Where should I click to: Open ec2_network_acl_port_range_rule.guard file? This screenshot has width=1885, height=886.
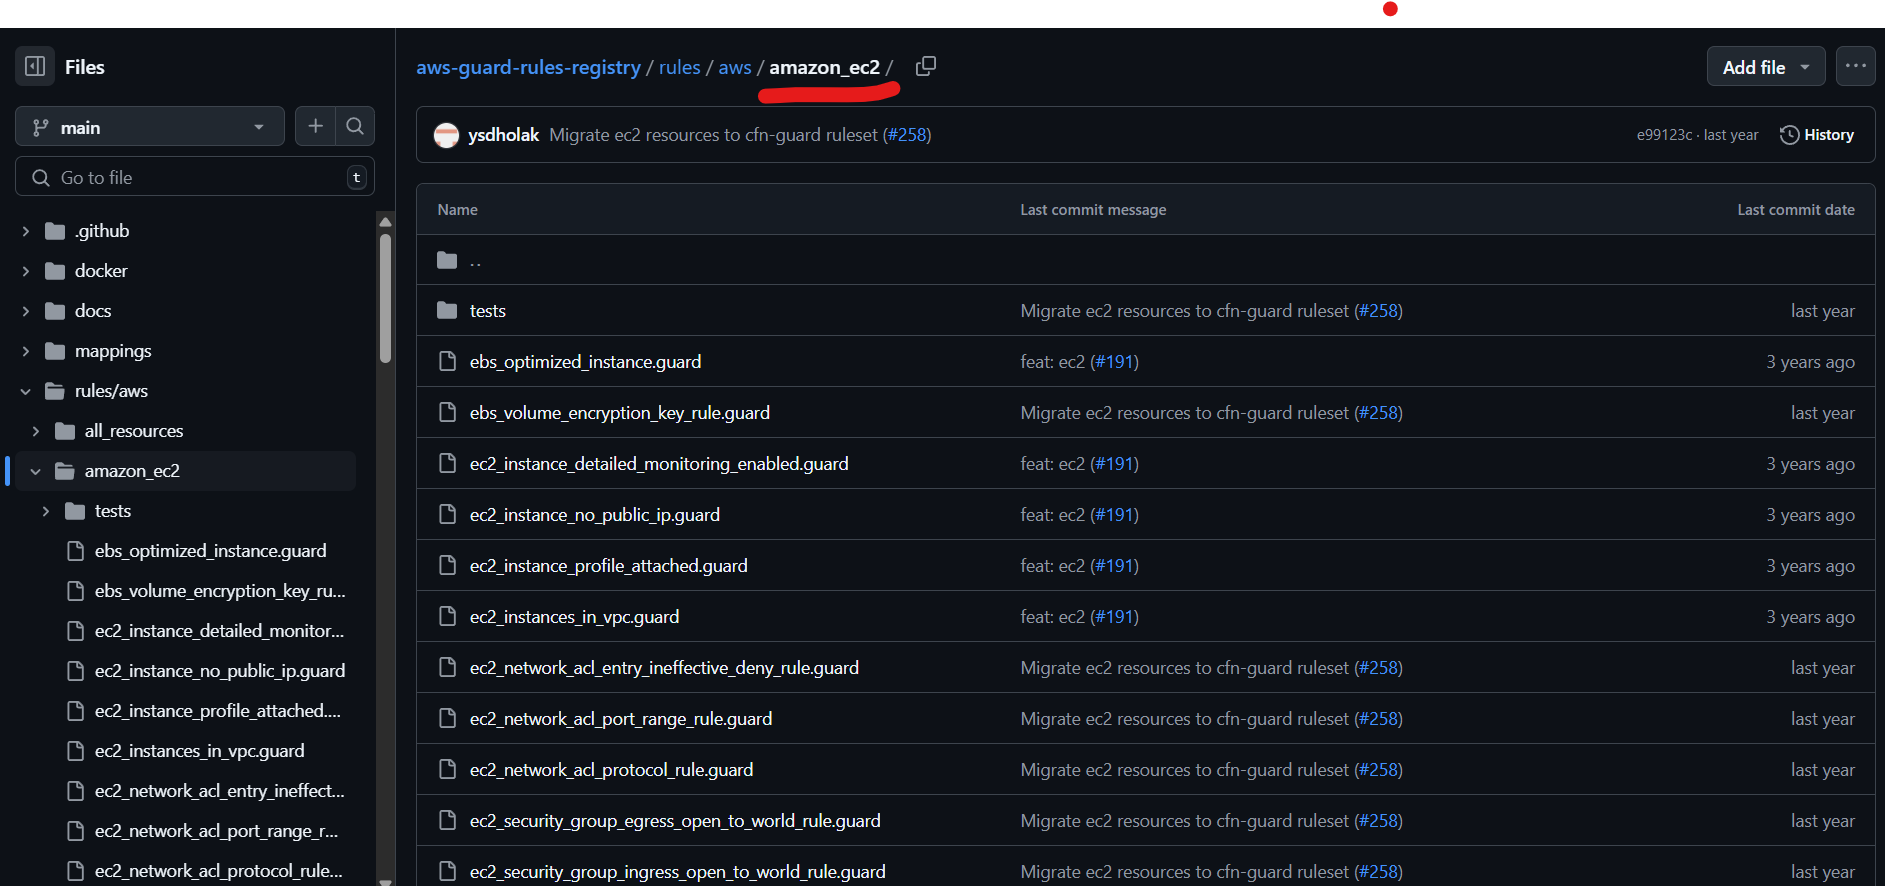pyautogui.click(x=621, y=719)
